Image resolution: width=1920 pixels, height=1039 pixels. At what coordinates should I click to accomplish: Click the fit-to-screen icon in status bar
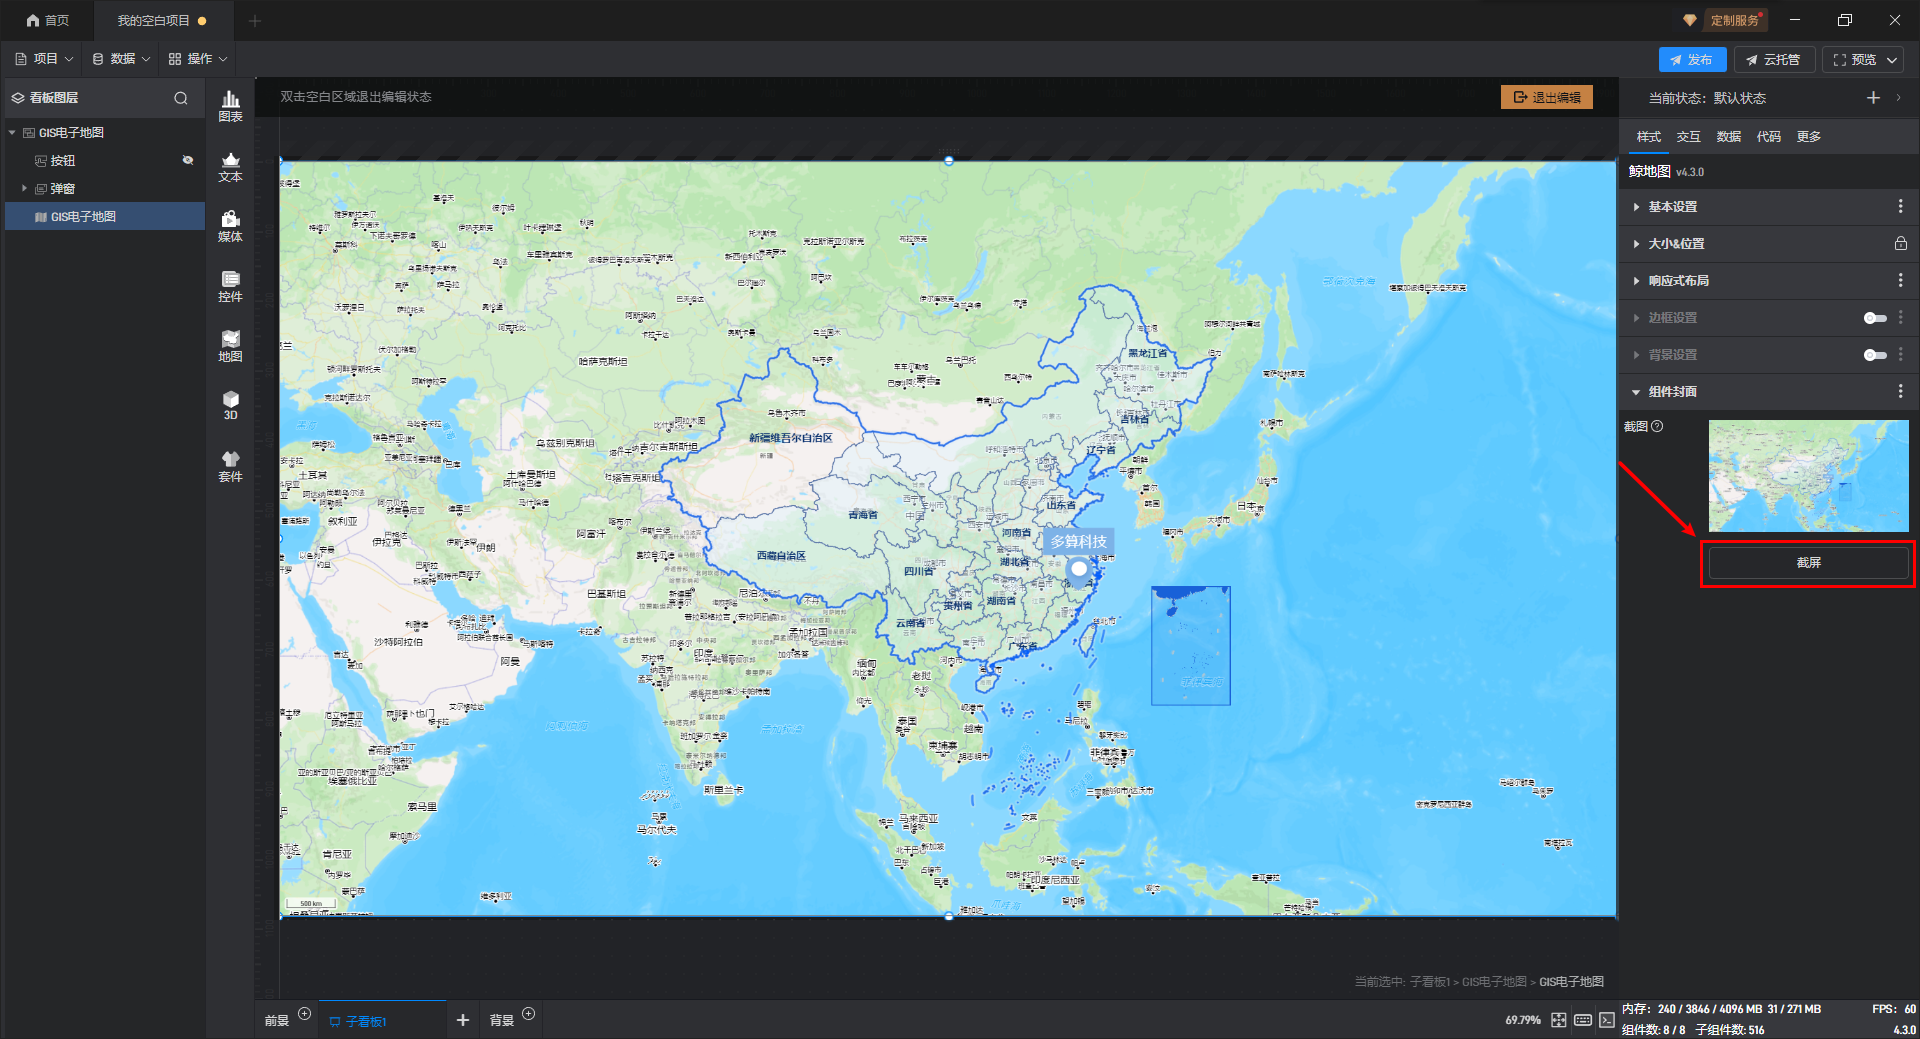click(1559, 1020)
